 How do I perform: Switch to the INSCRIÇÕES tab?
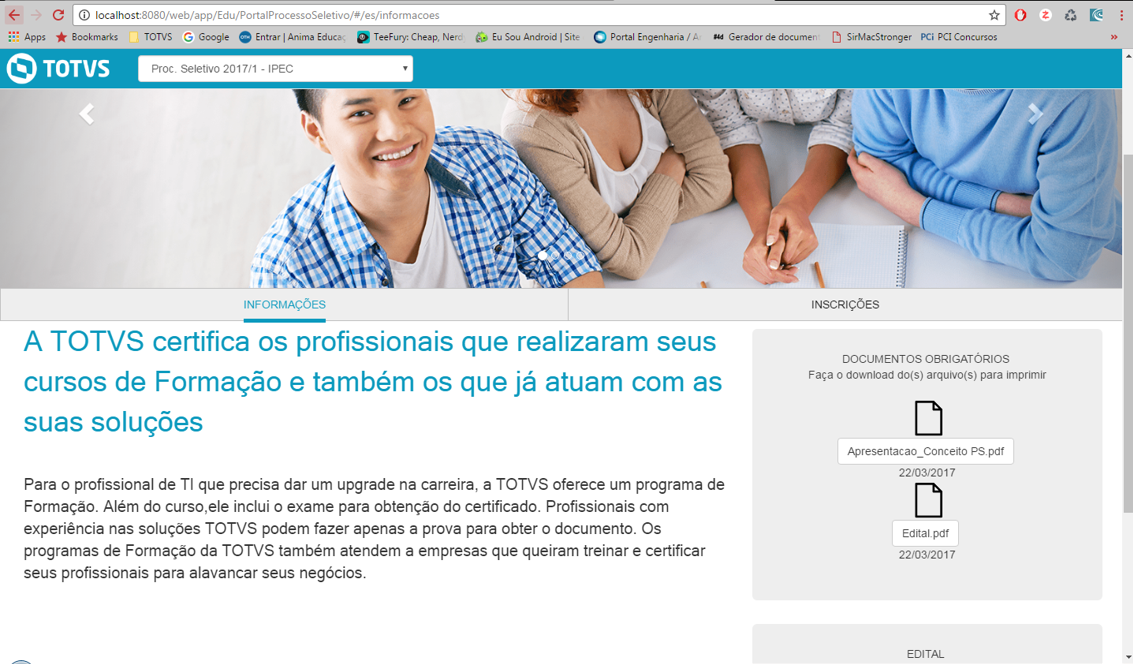coord(845,305)
